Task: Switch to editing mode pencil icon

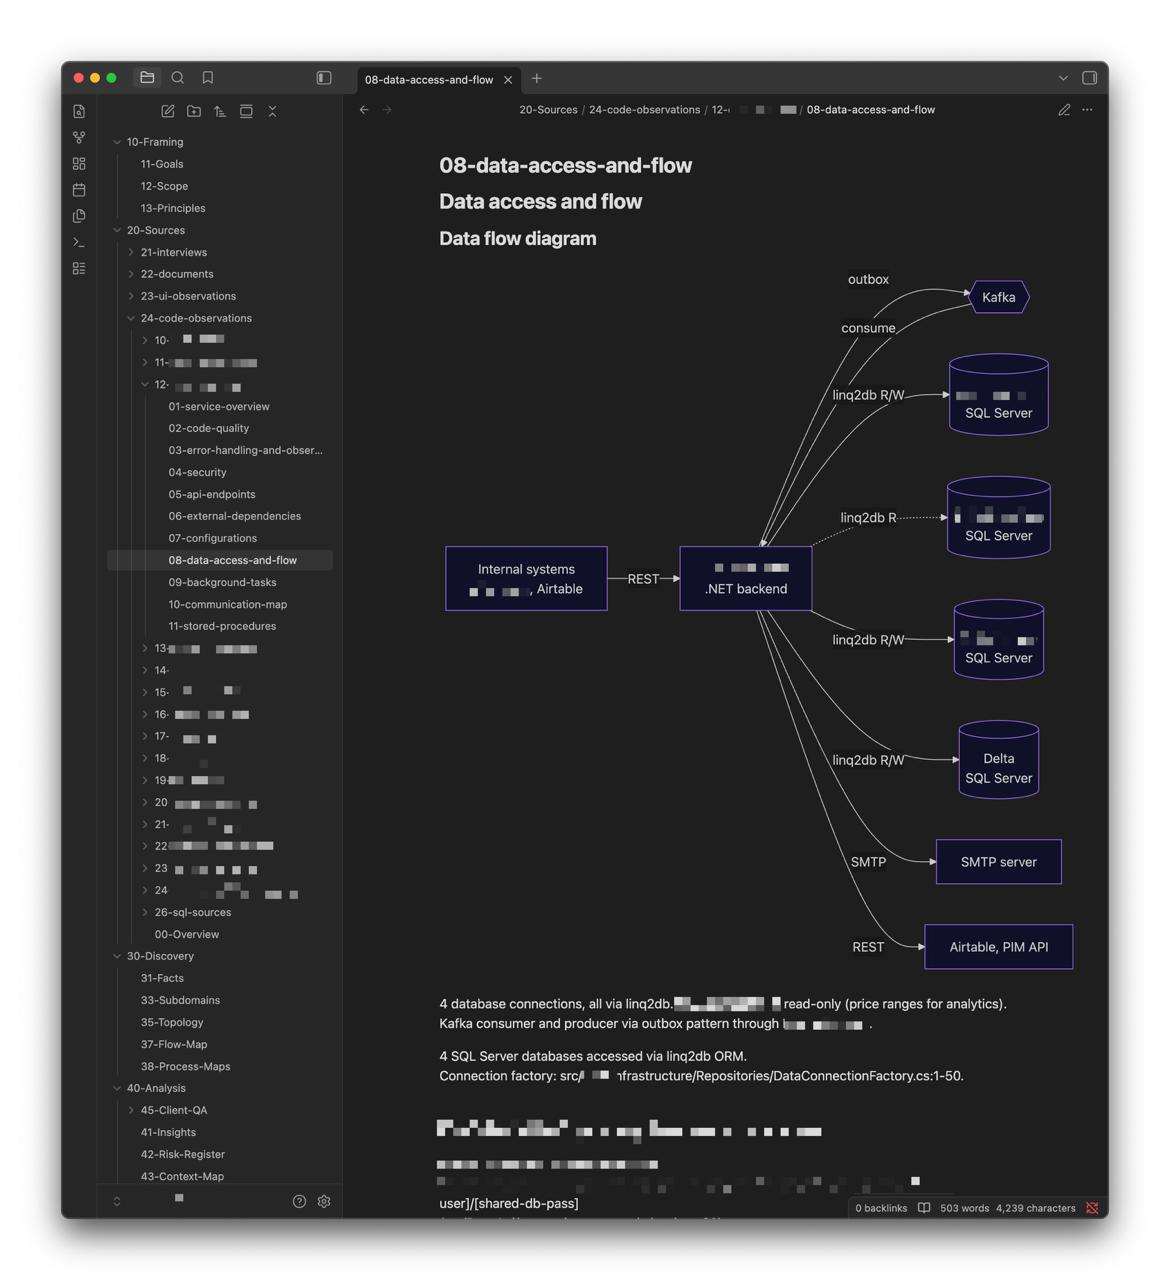Action: pyautogui.click(x=1064, y=110)
